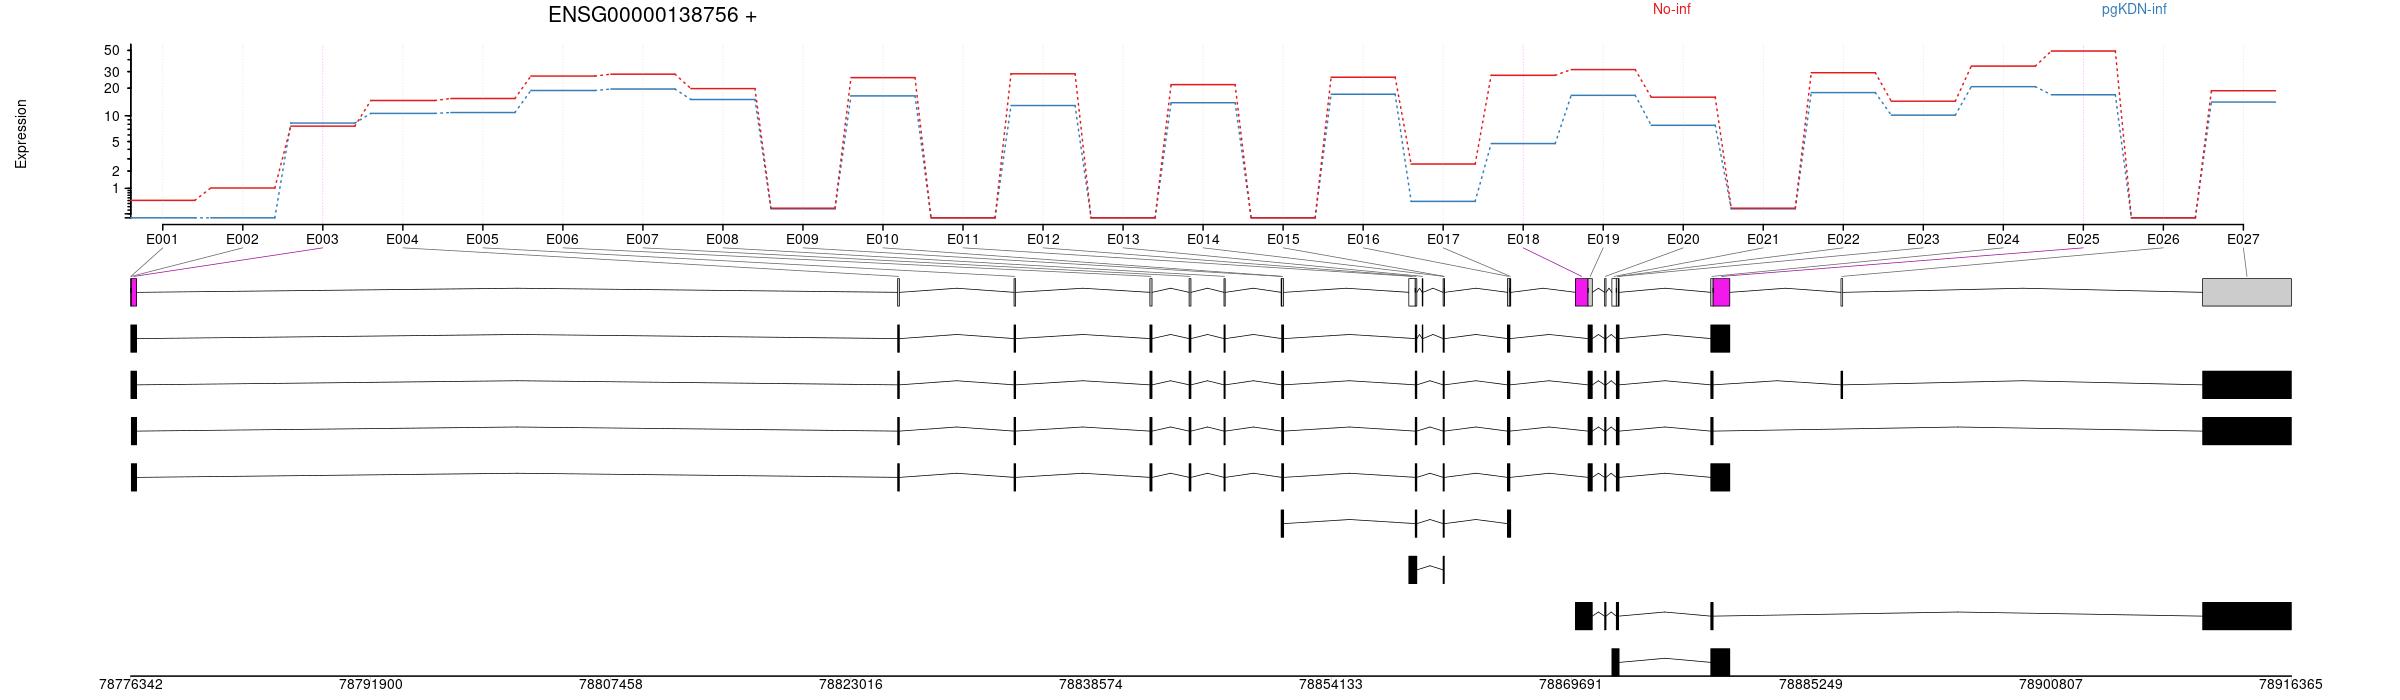Click exon label E016

1363,239
